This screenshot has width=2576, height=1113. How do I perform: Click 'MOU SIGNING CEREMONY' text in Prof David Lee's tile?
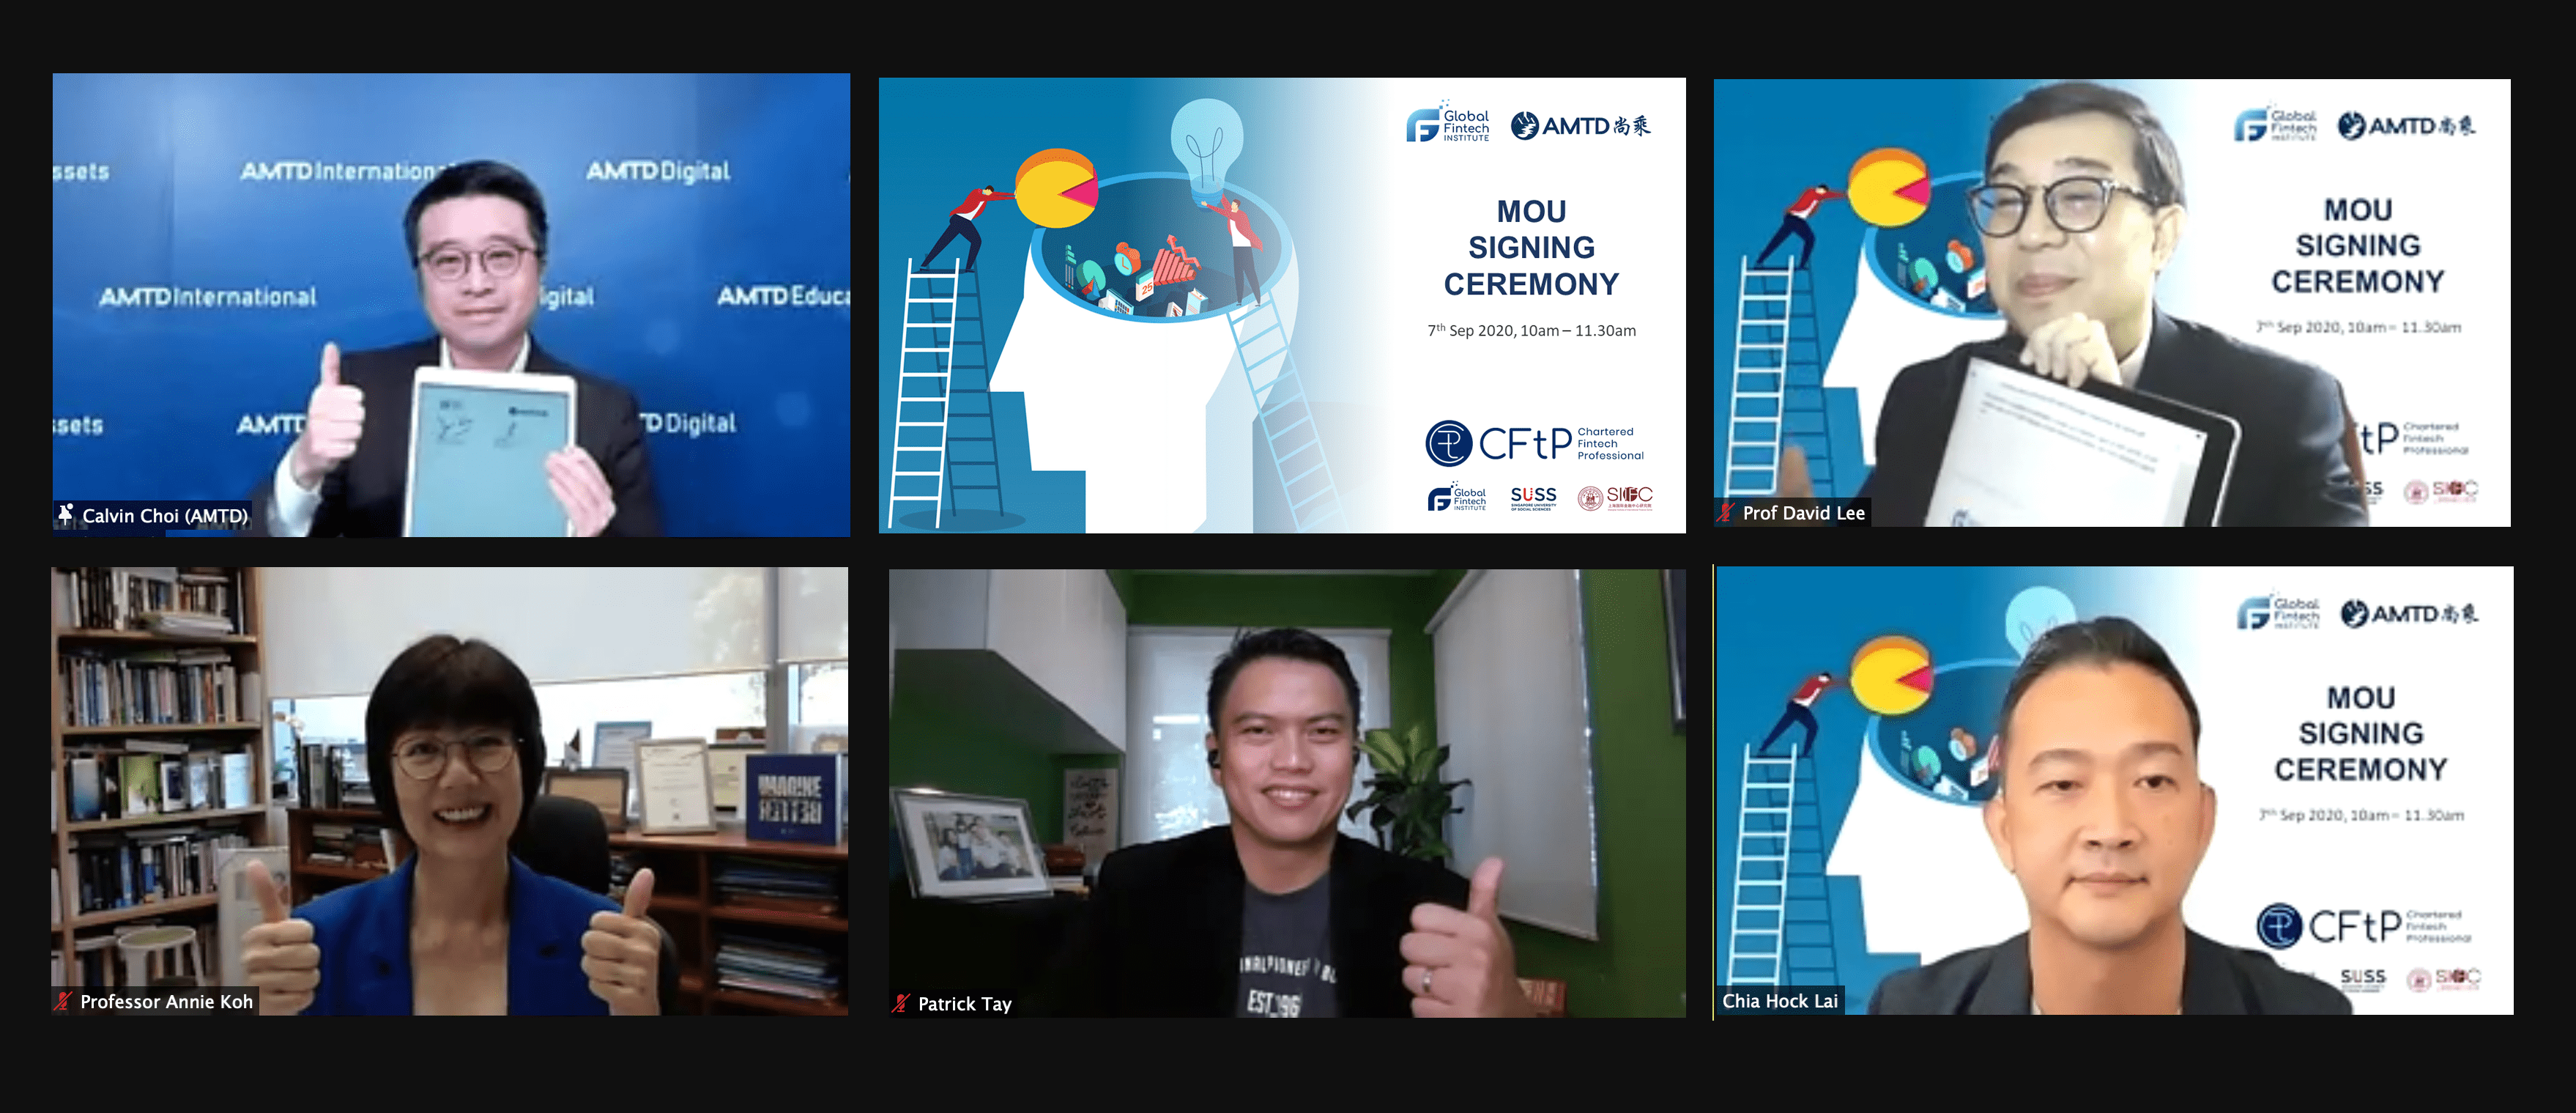pos(2358,246)
